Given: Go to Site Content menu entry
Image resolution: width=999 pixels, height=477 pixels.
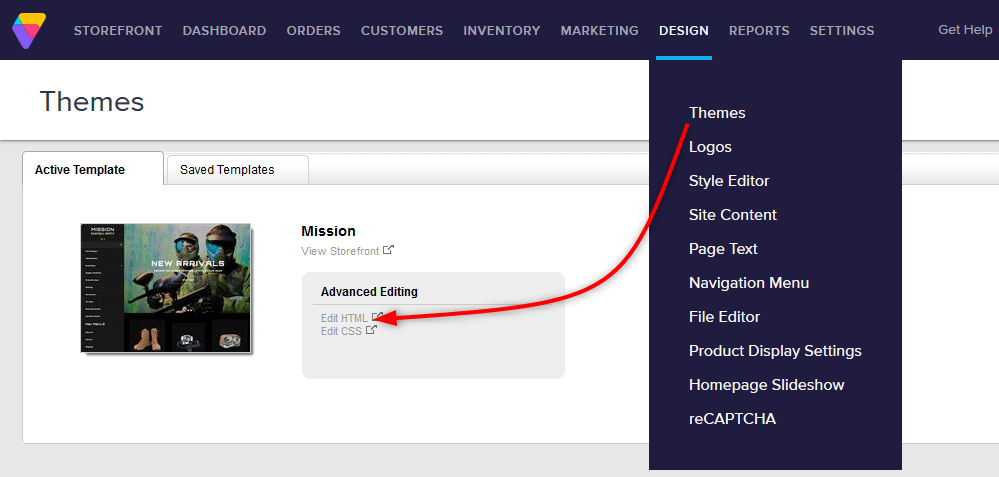Looking at the screenshot, I should (732, 215).
